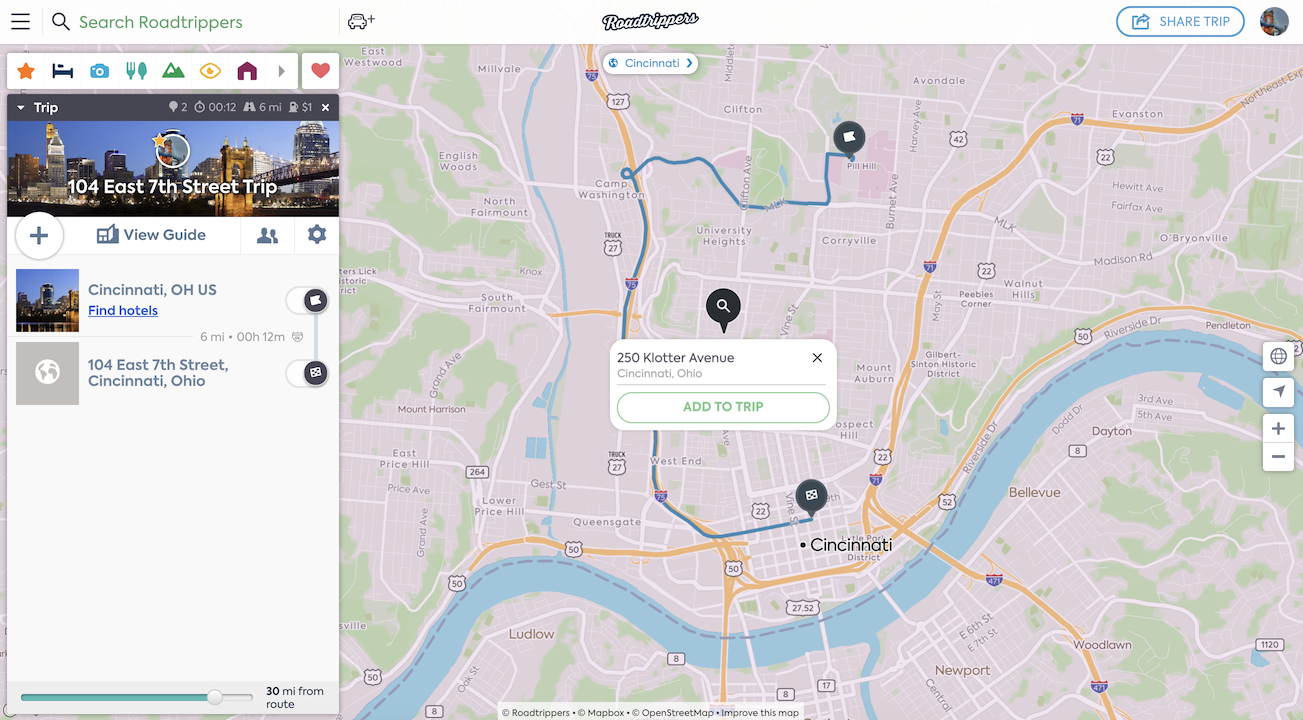Close the 250 Klotter Avenue popup
Image resolution: width=1303 pixels, height=720 pixels.
click(817, 358)
